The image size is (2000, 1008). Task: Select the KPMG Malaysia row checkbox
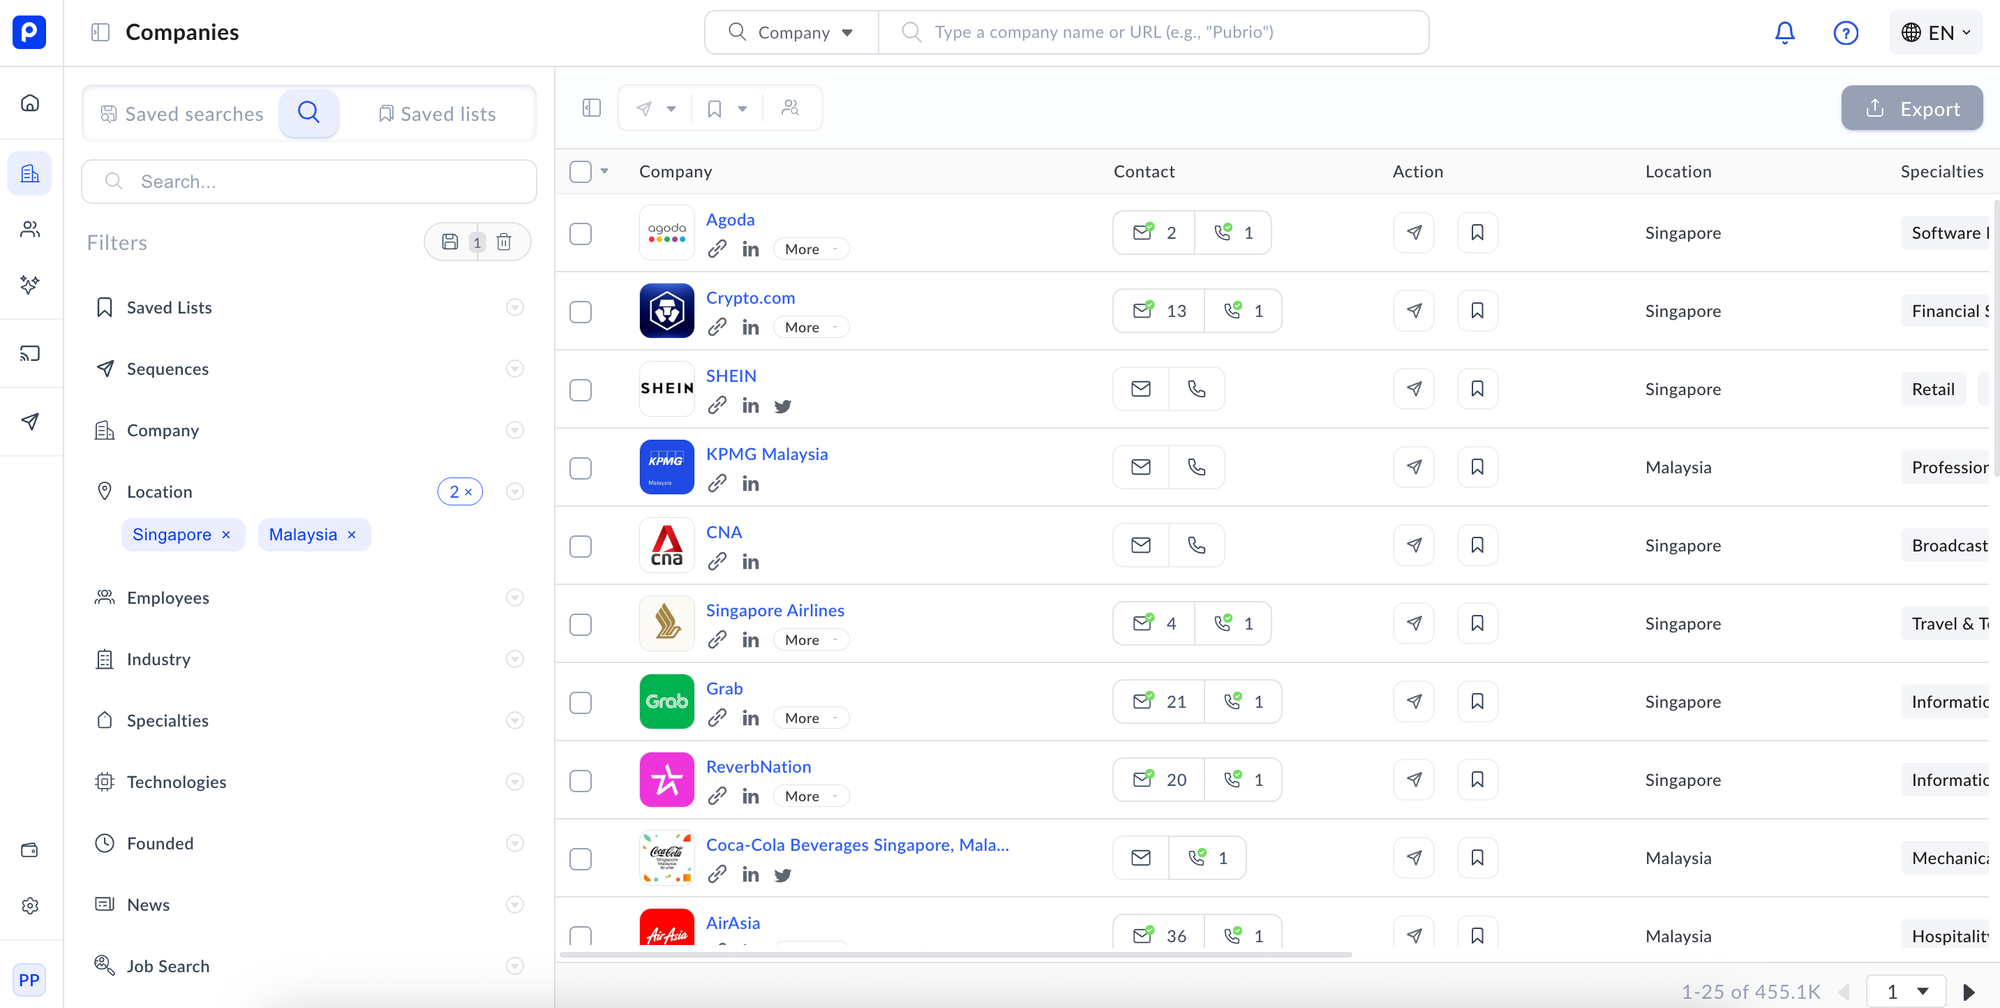pyautogui.click(x=581, y=468)
